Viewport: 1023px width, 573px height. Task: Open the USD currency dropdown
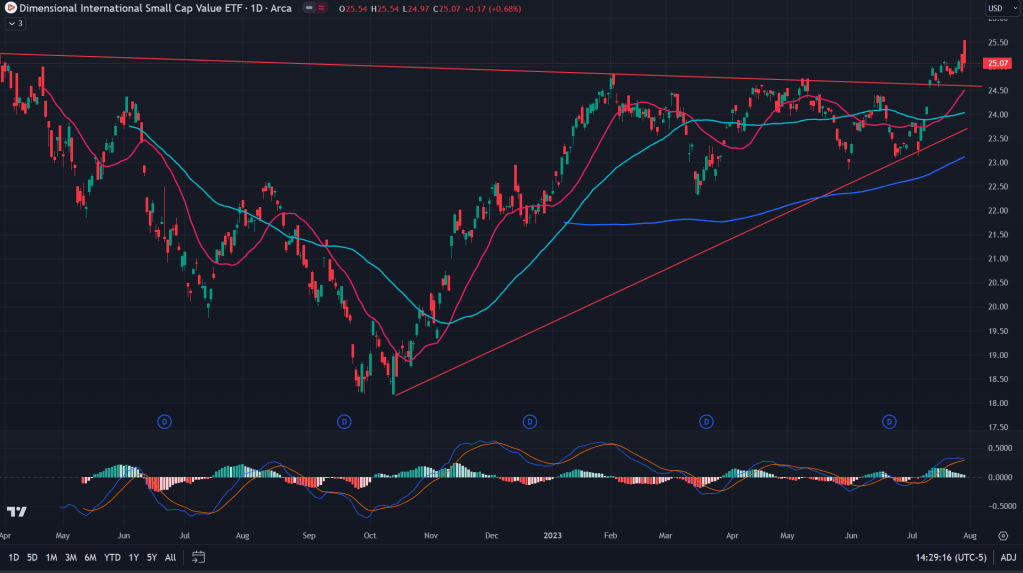(x=998, y=9)
